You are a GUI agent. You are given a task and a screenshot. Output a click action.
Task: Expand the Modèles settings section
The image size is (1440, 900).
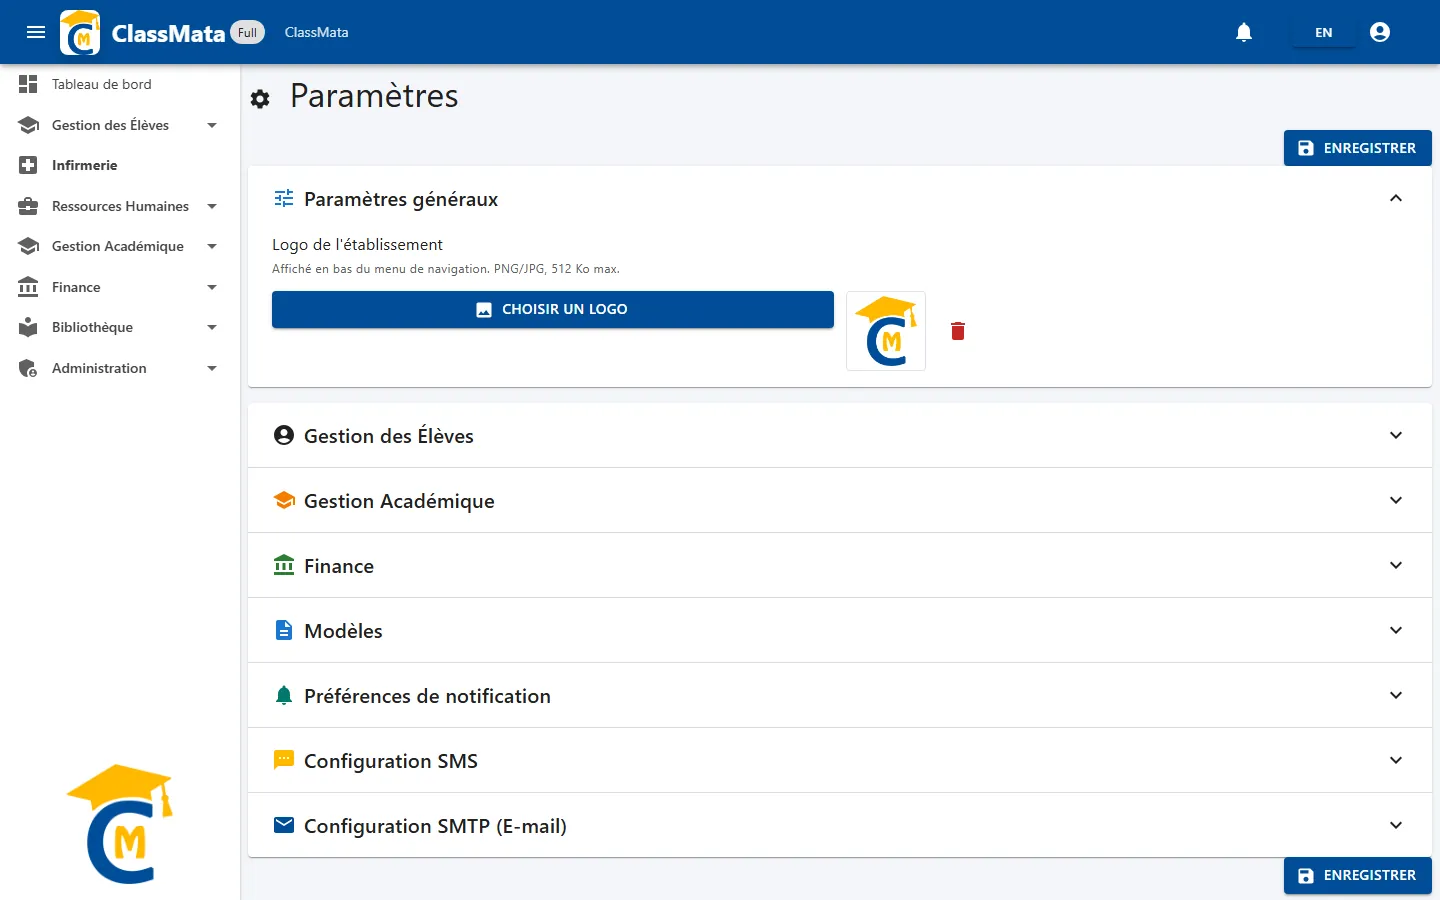pyautogui.click(x=840, y=630)
